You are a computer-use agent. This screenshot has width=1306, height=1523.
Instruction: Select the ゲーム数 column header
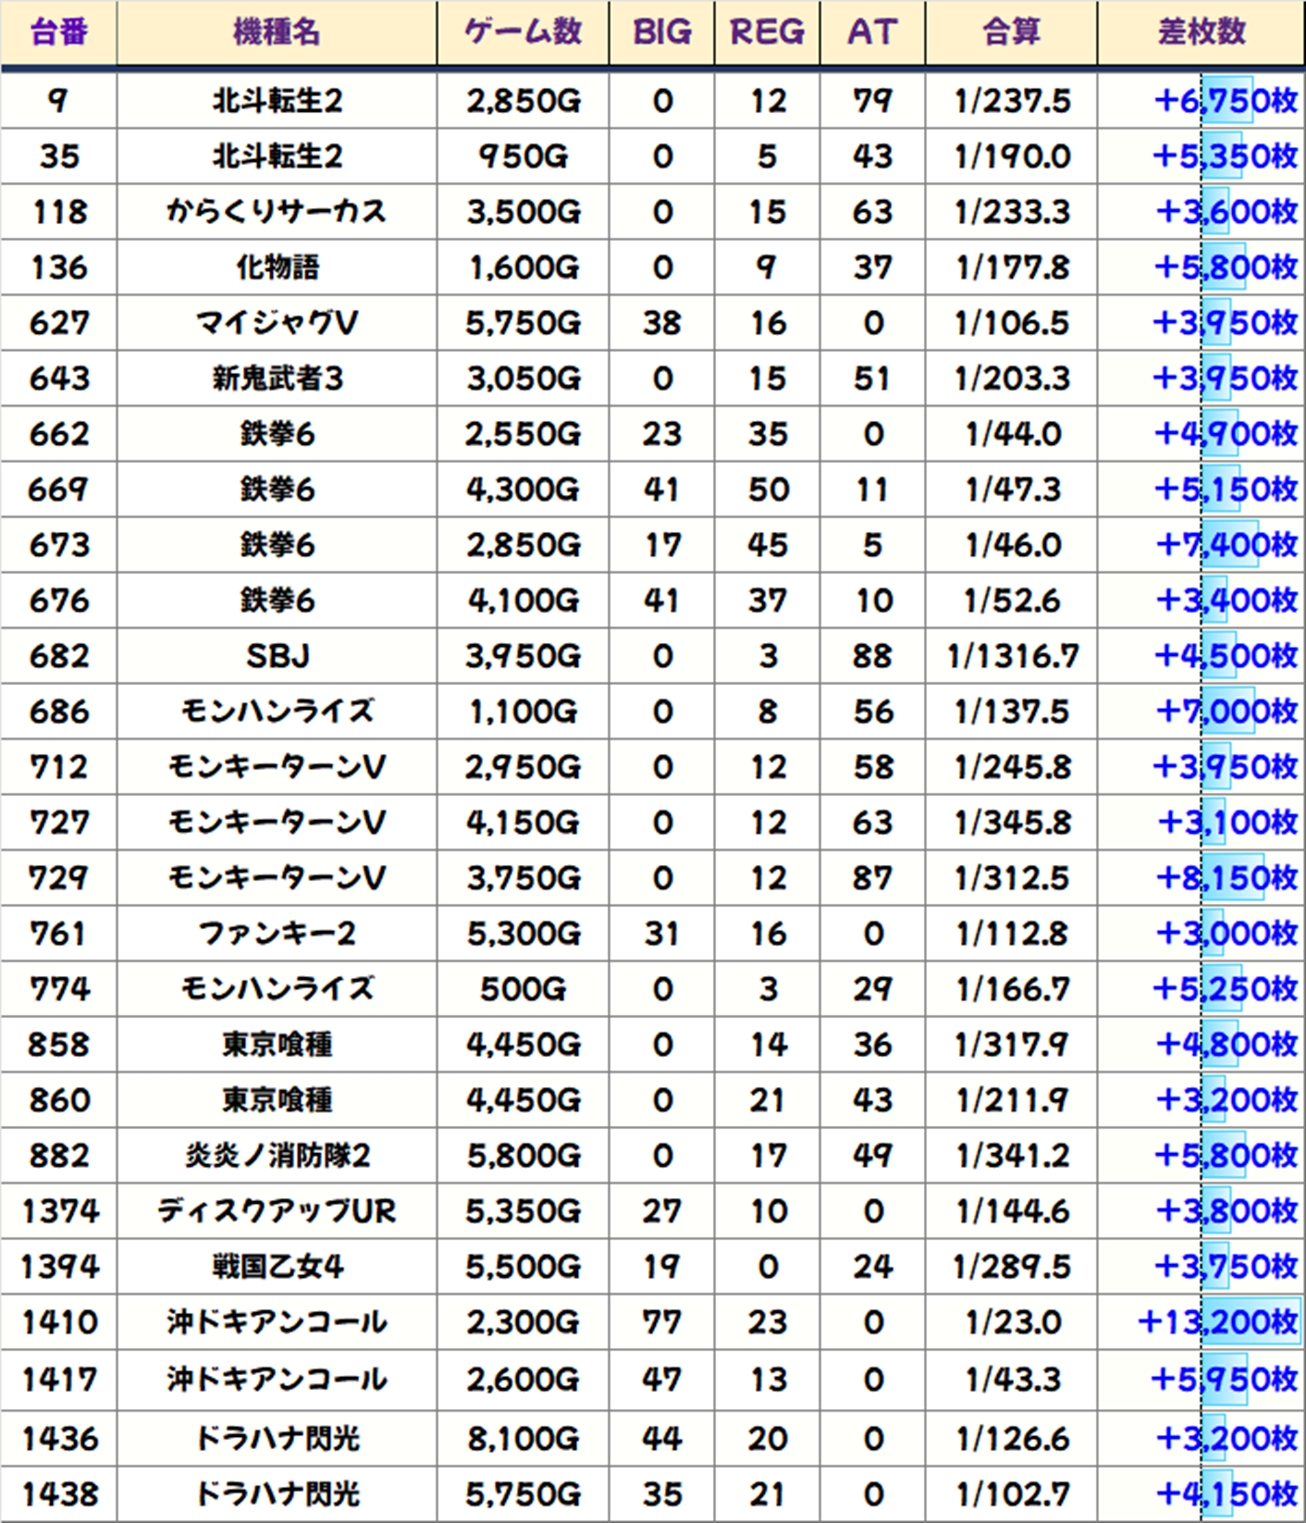tap(522, 32)
